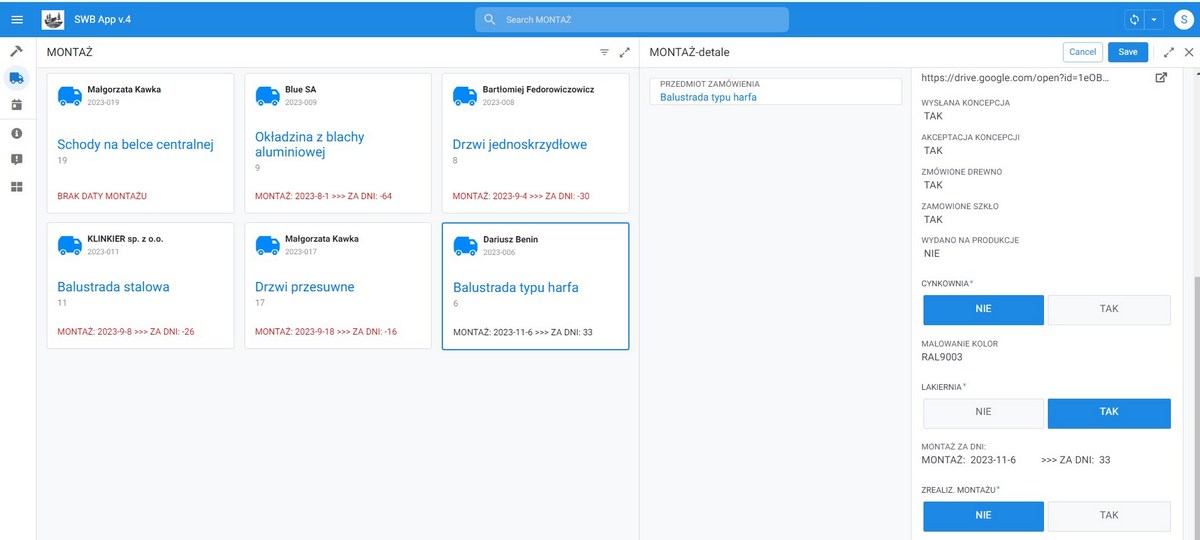Open the hamburger navigation menu
This screenshot has width=1200, height=540.
pyautogui.click(x=17, y=20)
